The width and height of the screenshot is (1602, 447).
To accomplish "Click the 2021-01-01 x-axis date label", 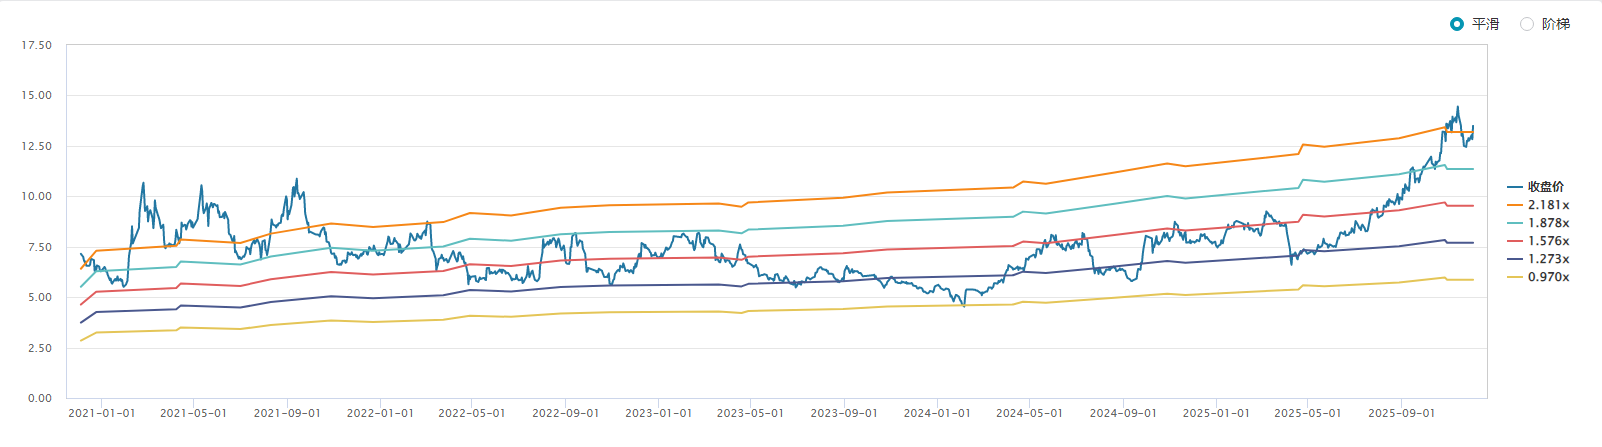I will coord(101,413).
